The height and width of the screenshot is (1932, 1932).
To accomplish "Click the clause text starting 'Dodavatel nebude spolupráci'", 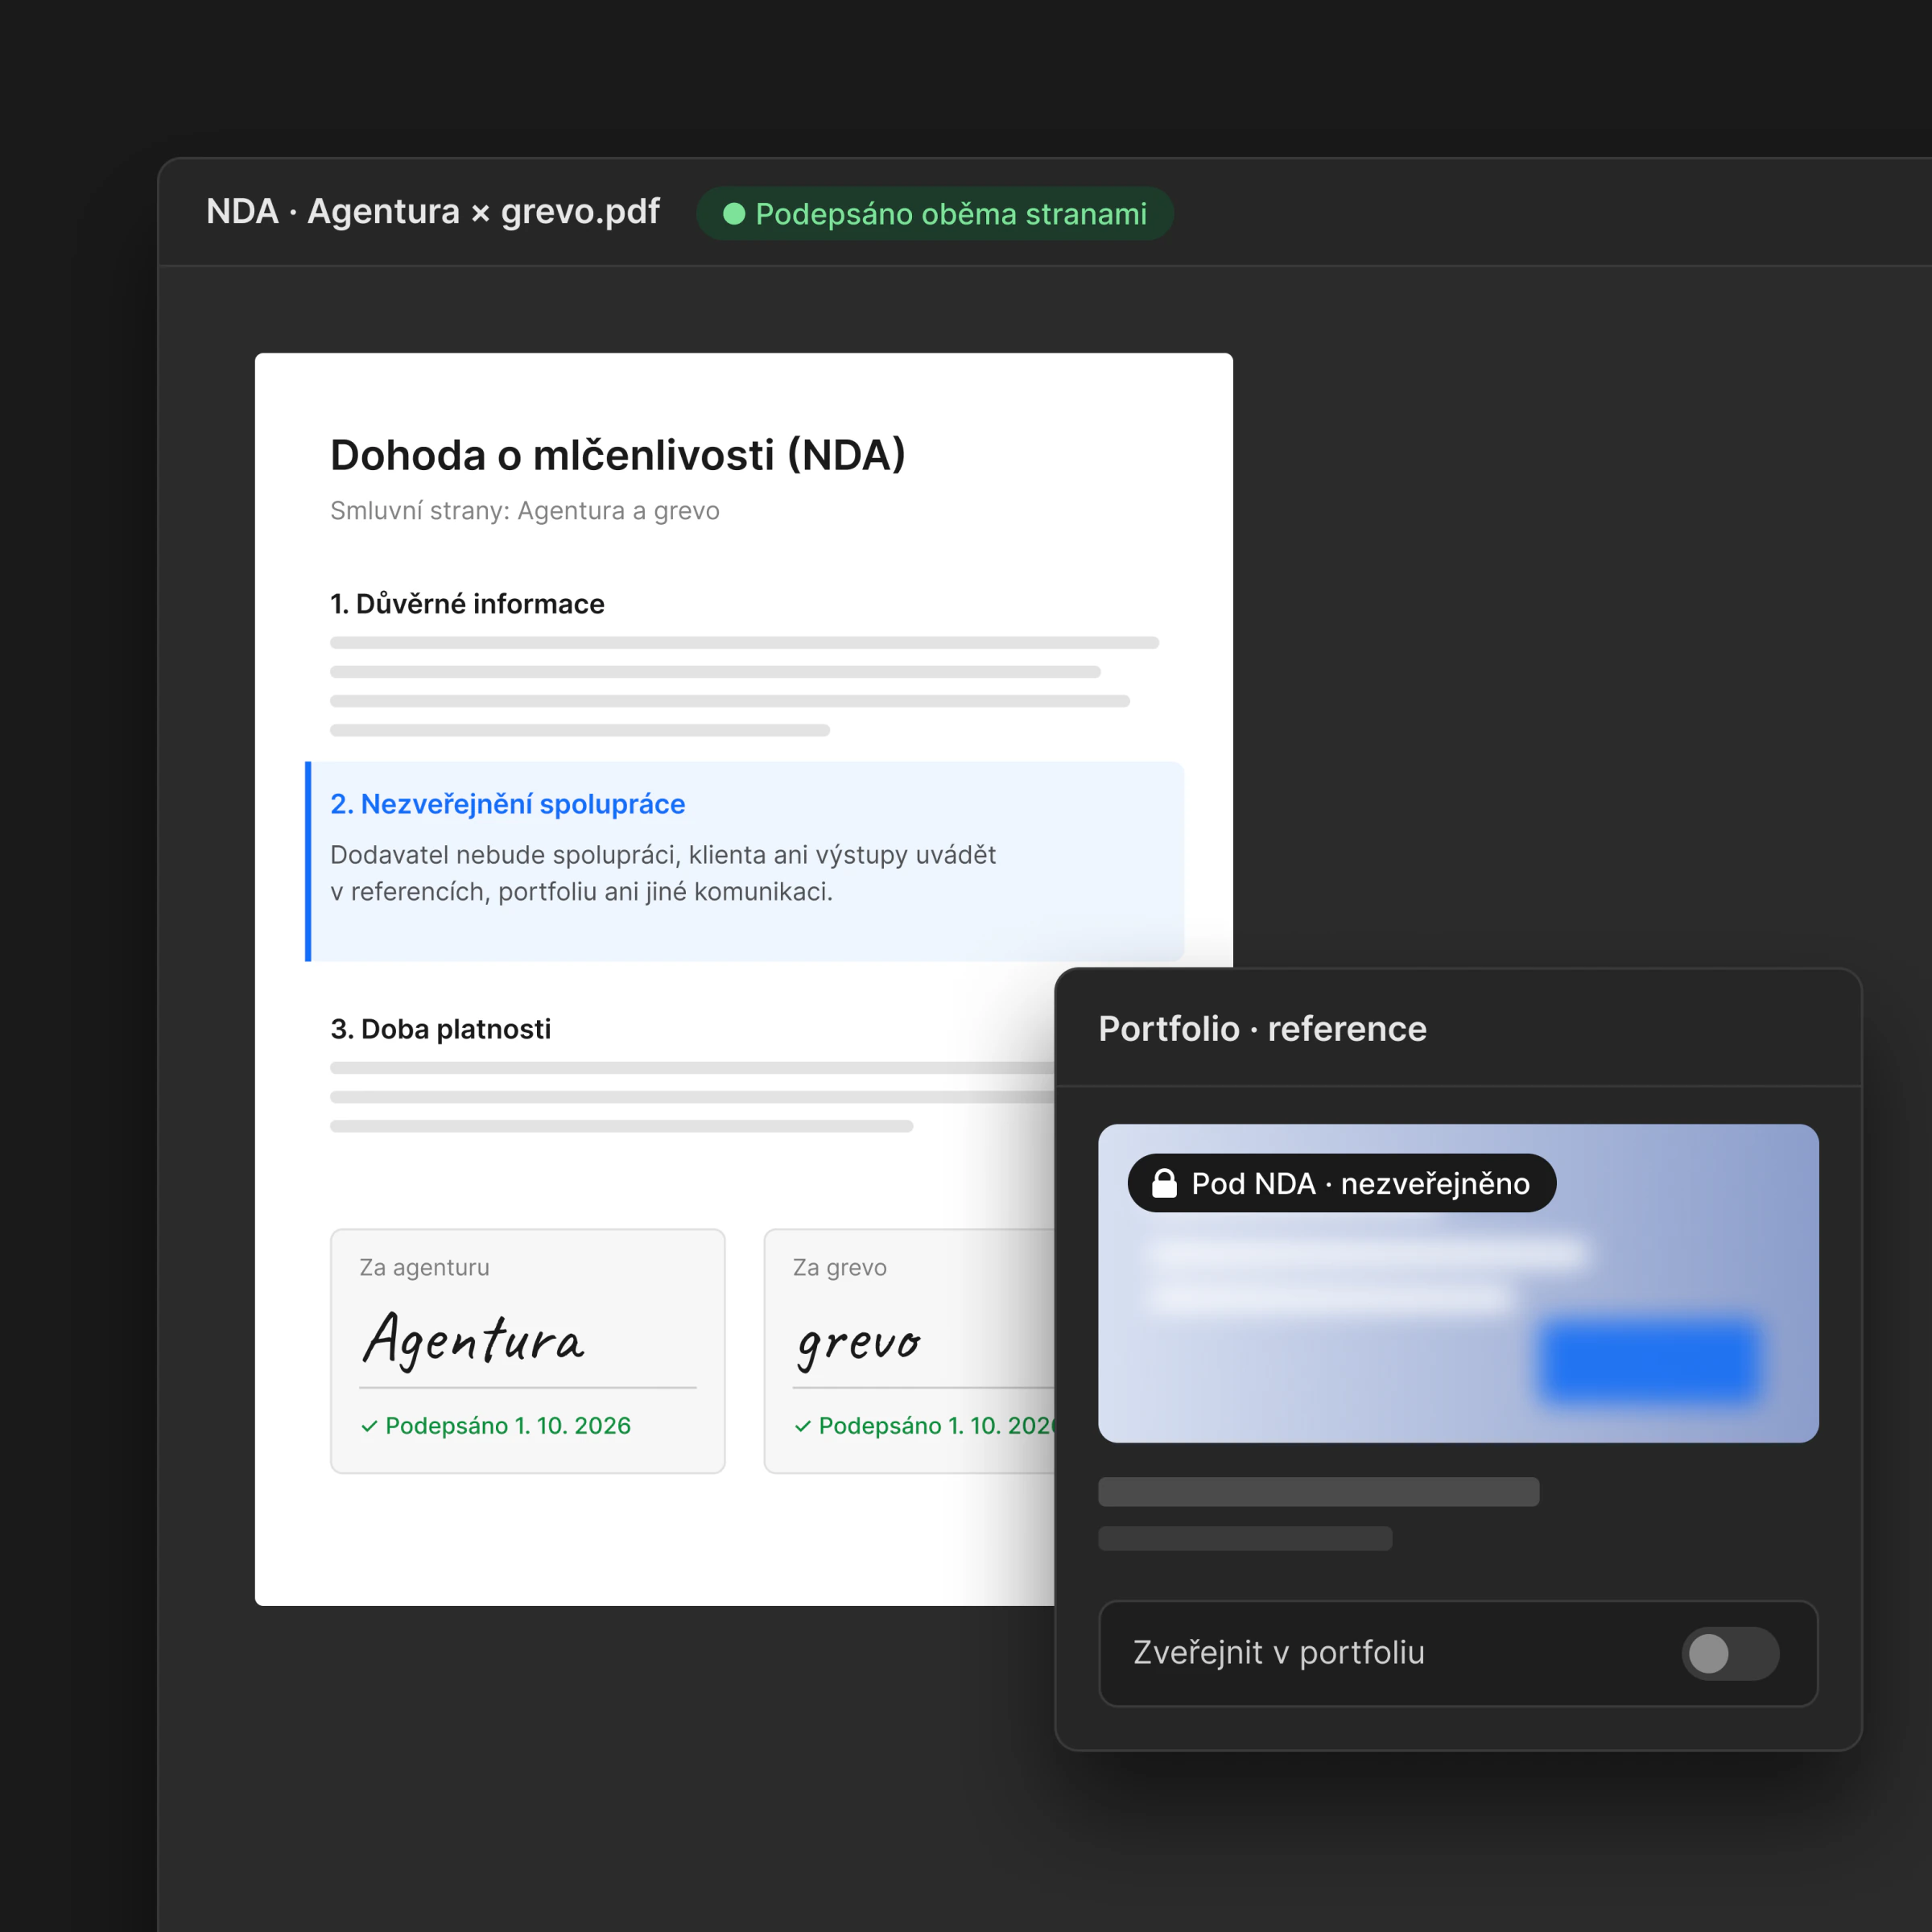I will click(663, 873).
